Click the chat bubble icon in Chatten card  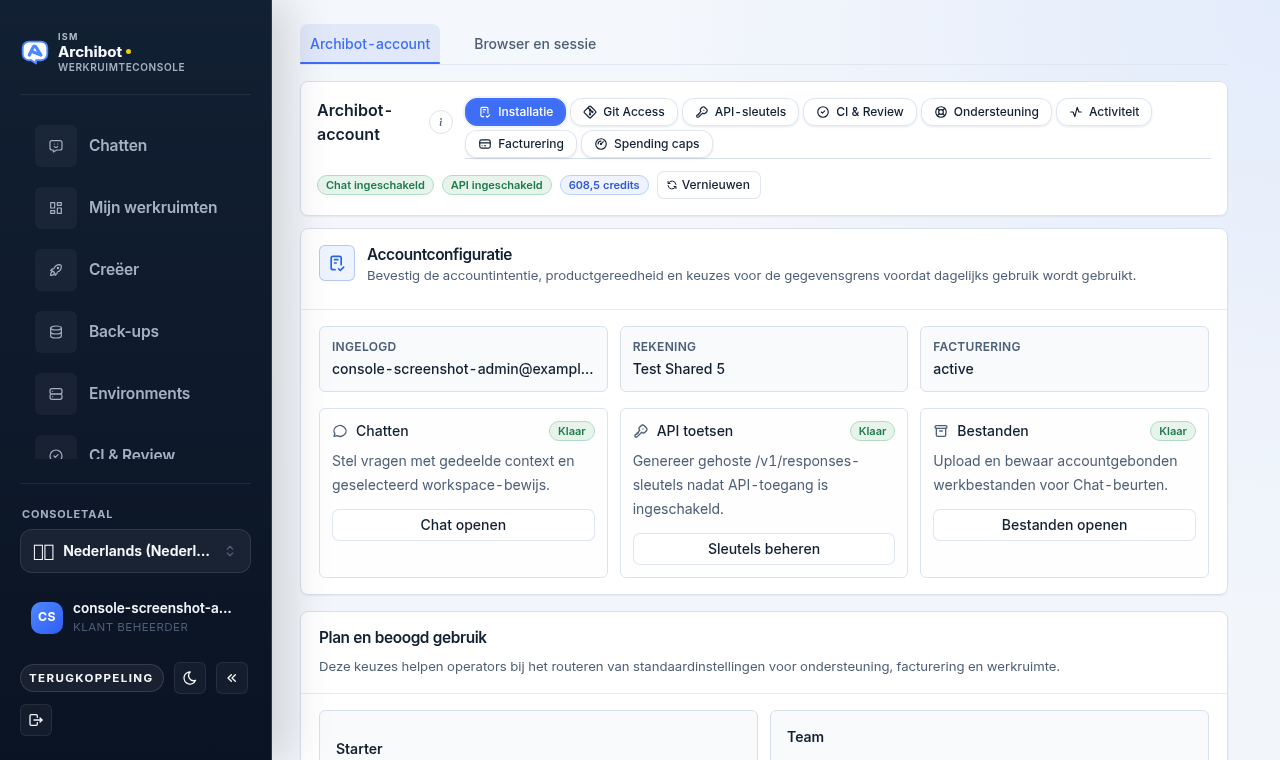click(x=340, y=431)
